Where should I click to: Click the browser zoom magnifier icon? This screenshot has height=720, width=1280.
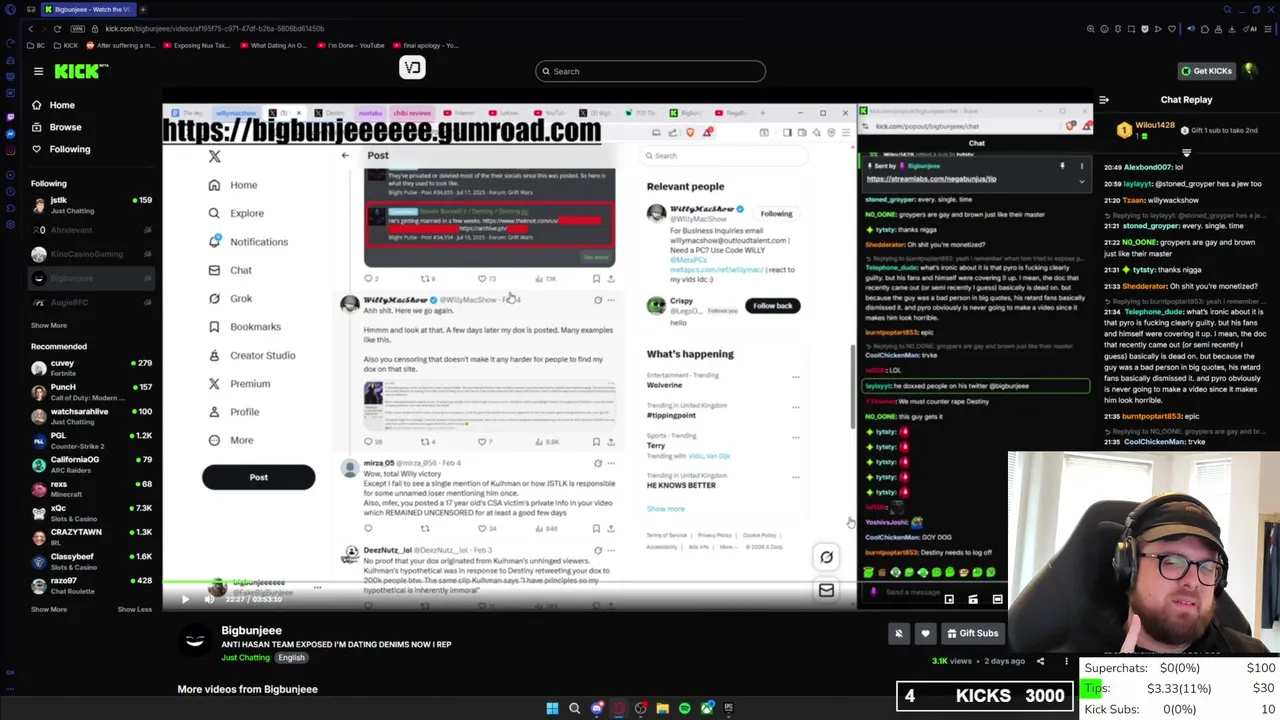tap(1090, 29)
